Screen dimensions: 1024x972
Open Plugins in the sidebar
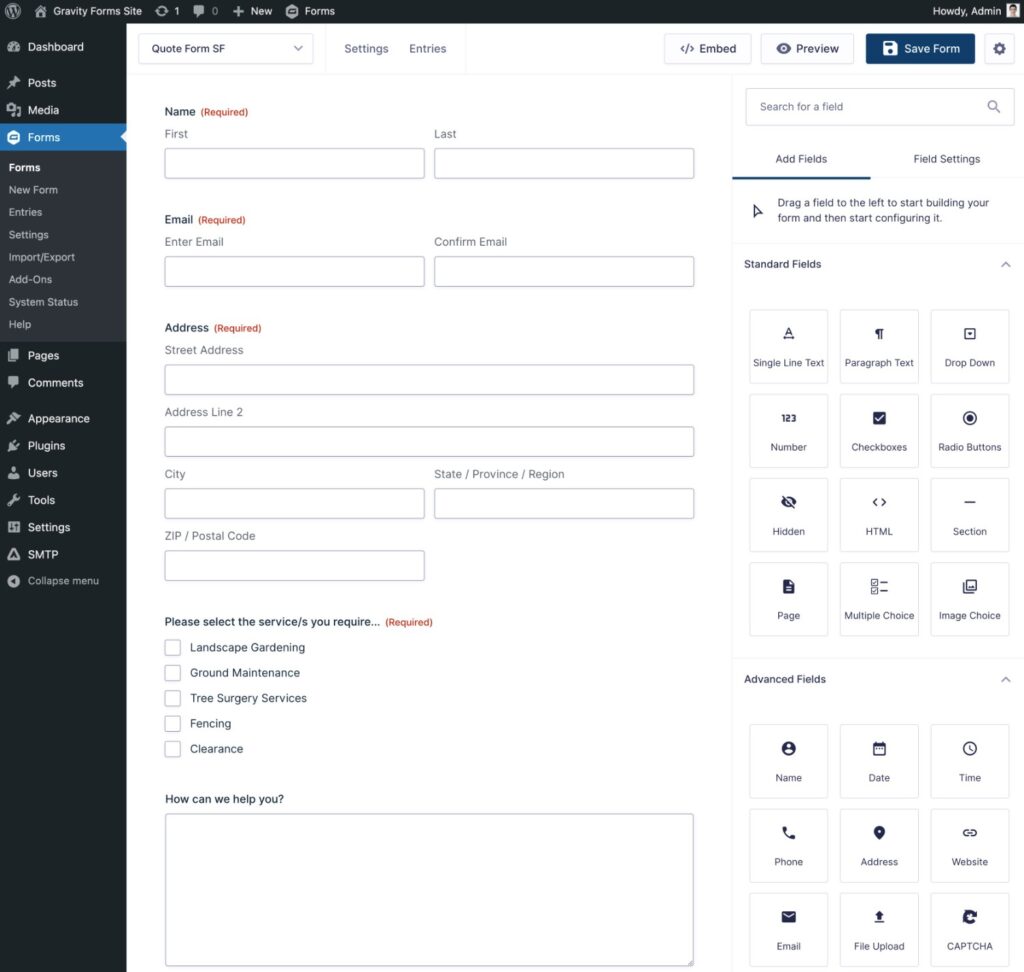click(63, 446)
